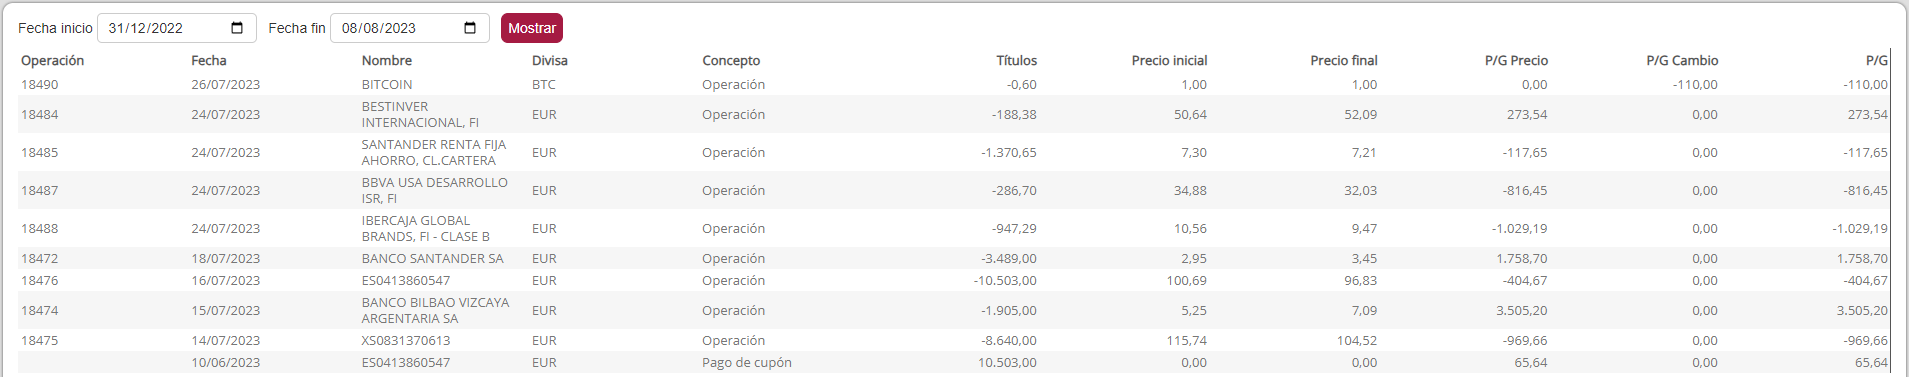
Task: Select SANTANDER RENTA FIJA AHORRO row
Action: tap(954, 152)
